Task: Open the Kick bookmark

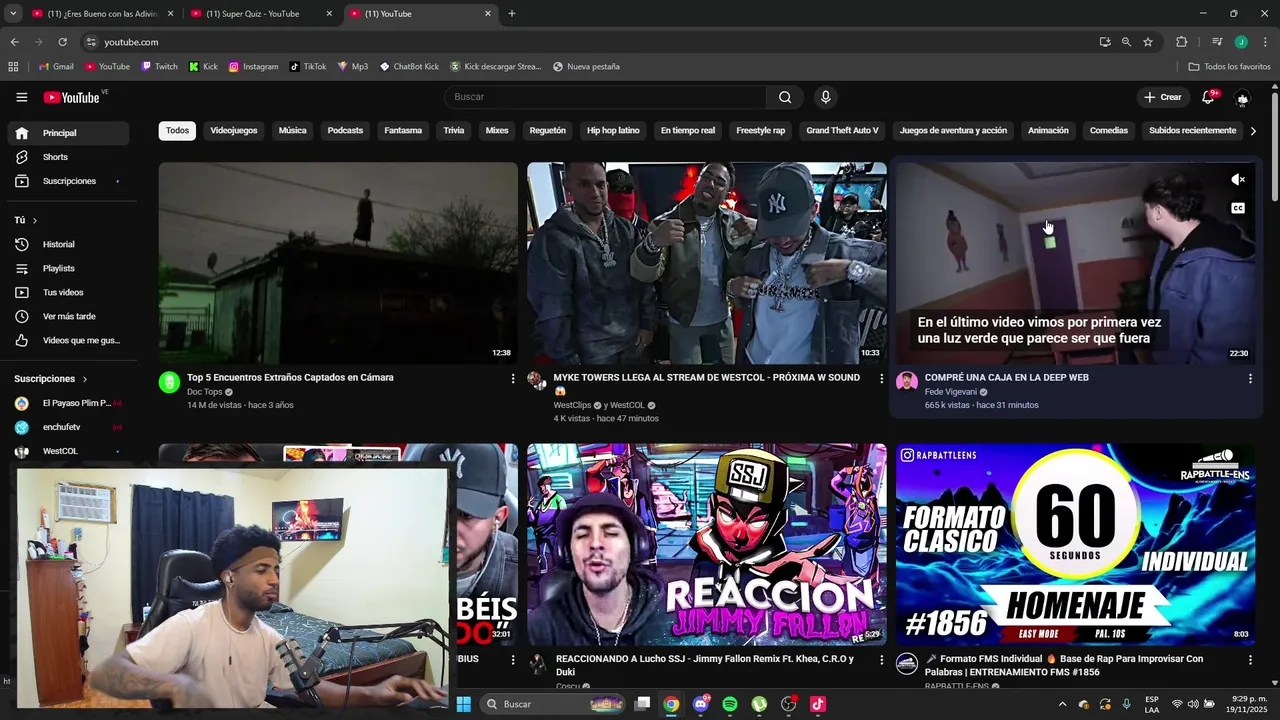Action: tap(203, 67)
